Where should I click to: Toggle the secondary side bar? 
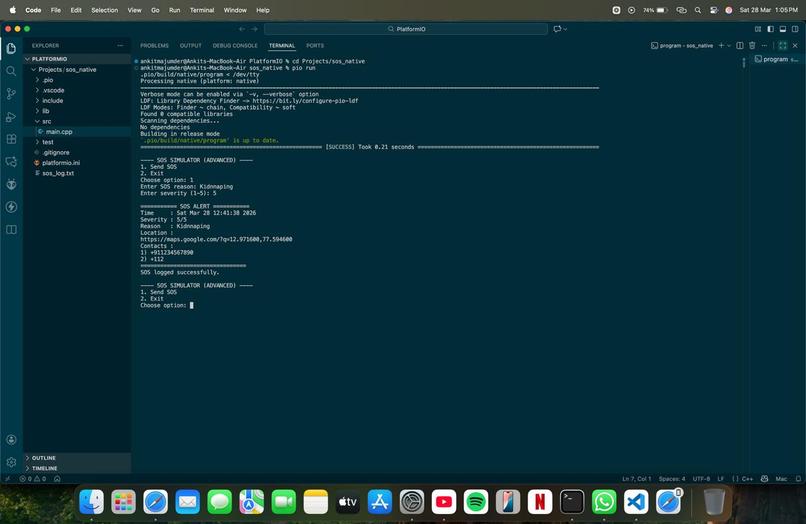[795, 29]
